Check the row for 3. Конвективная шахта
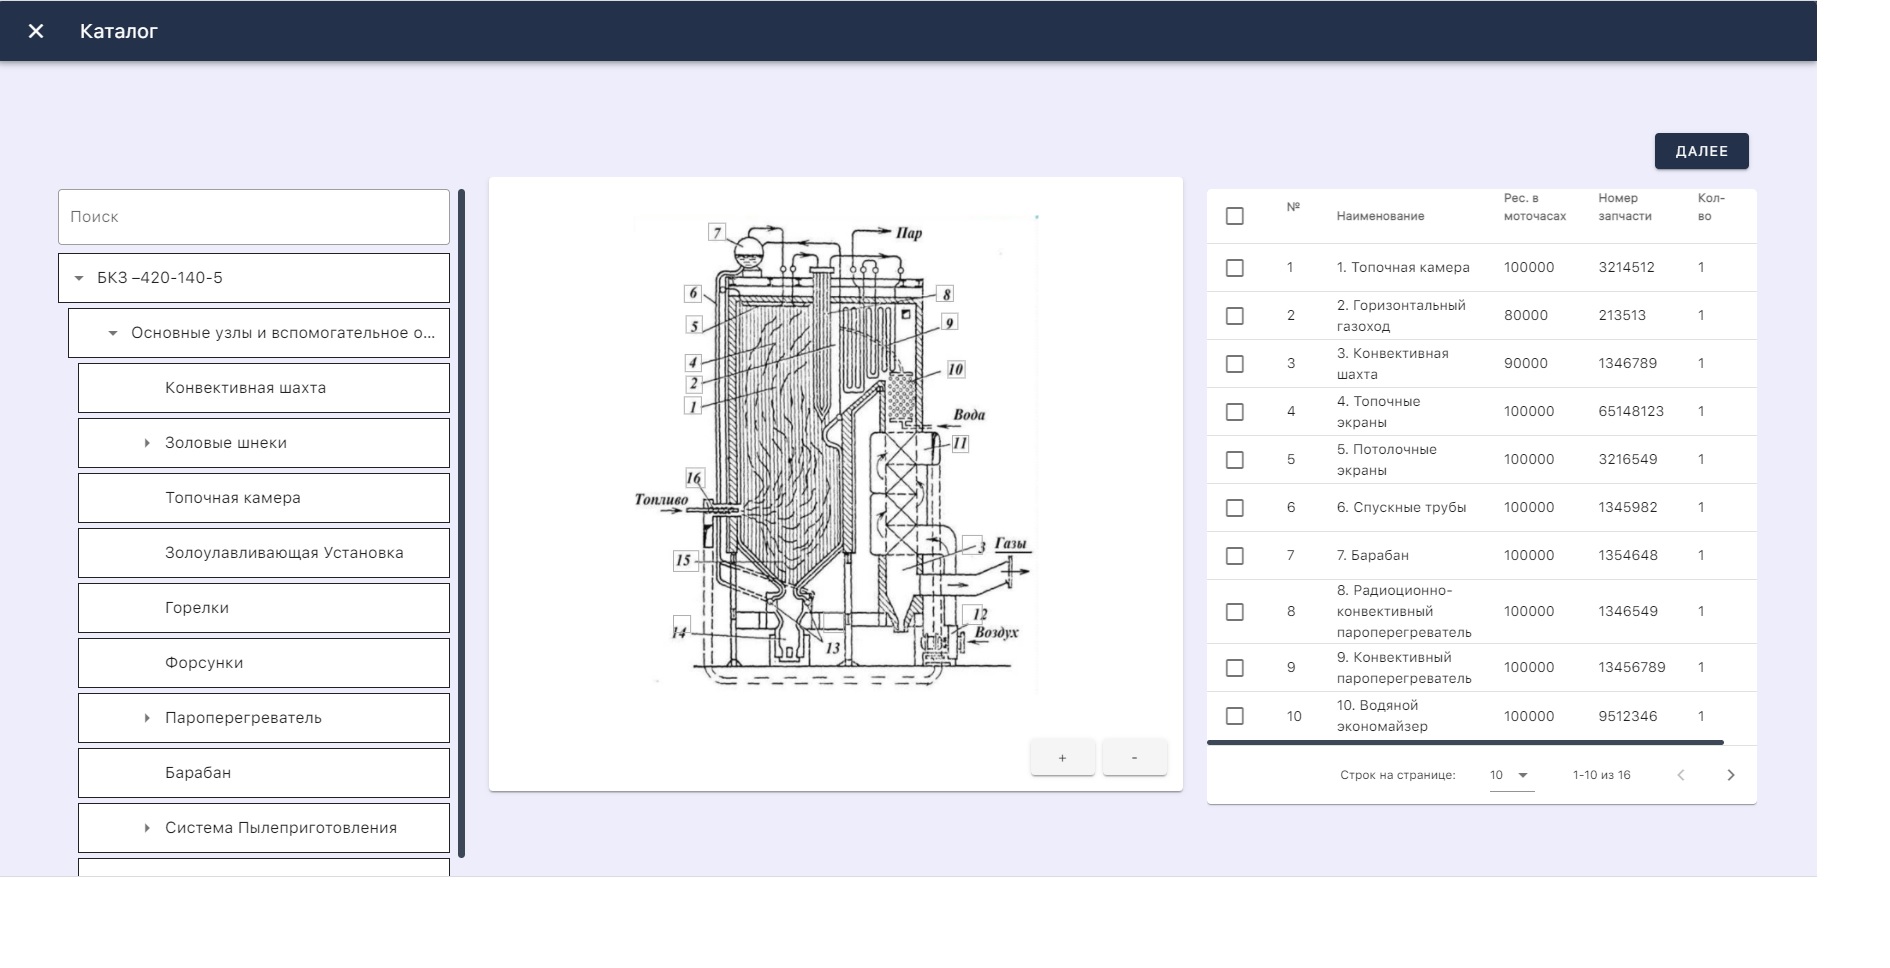The width and height of the screenshot is (1890, 968). click(1235, 364)
